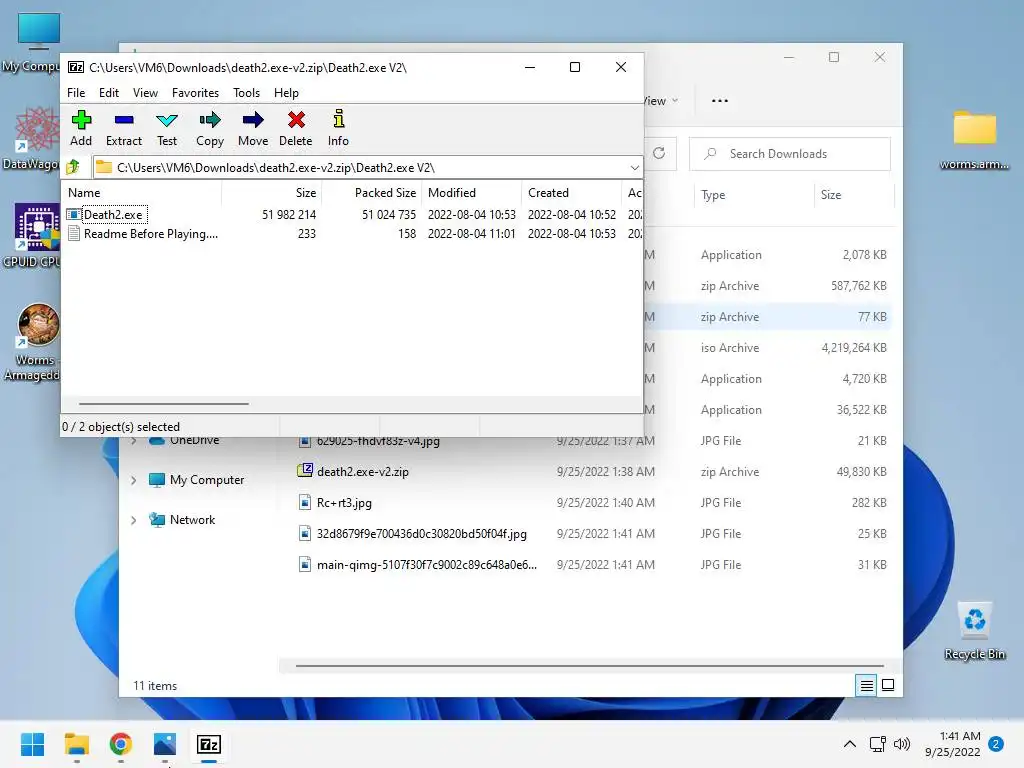Expand the OneDrive tree node

point(134,441)
